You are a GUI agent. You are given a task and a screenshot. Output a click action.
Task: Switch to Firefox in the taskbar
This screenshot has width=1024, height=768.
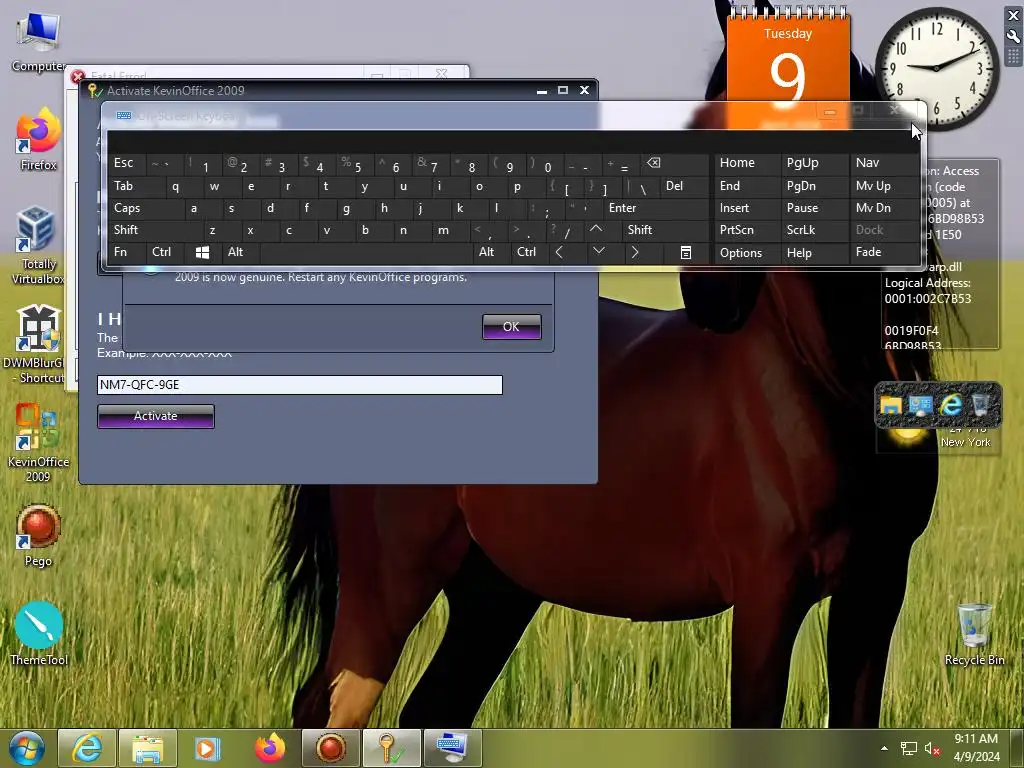[x=270, y=748]
